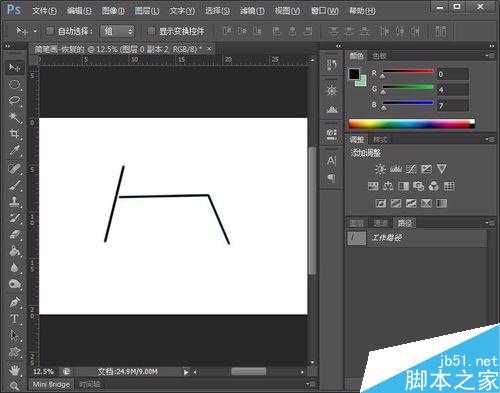Image resolution: width=500 pixels, height=393 pixels.
Task: Select the Lasso tool
Action: (14, 100)
